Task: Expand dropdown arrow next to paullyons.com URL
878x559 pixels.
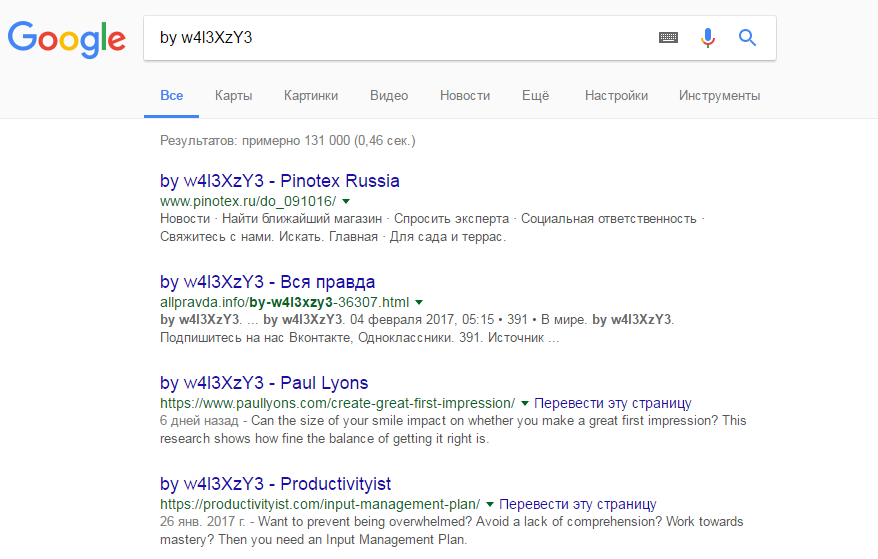Action: [x=525, y=403]
